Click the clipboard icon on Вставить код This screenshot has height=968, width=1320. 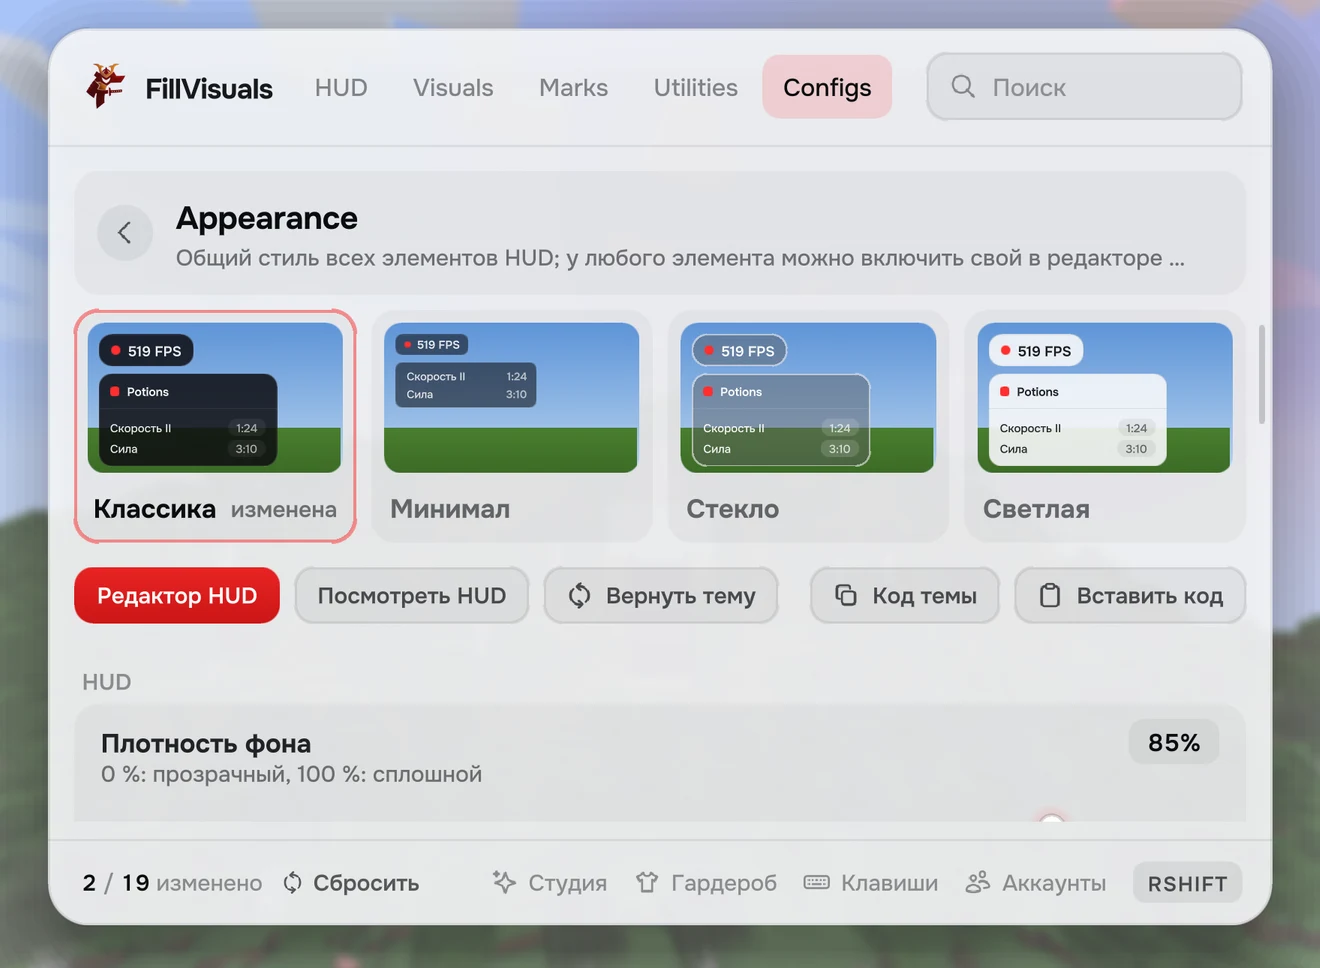[x=1050, y=596]
